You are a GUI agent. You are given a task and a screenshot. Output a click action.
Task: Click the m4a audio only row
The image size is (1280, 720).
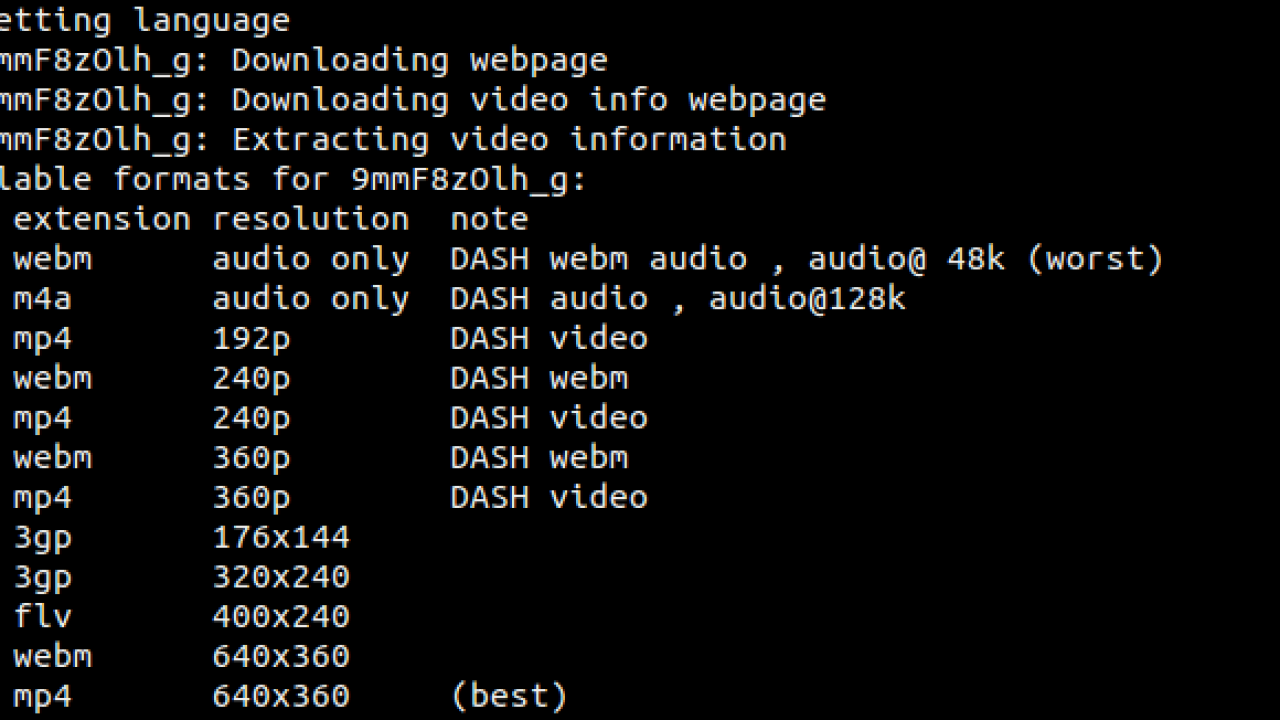pyautogui.click(x=460, y=299)
